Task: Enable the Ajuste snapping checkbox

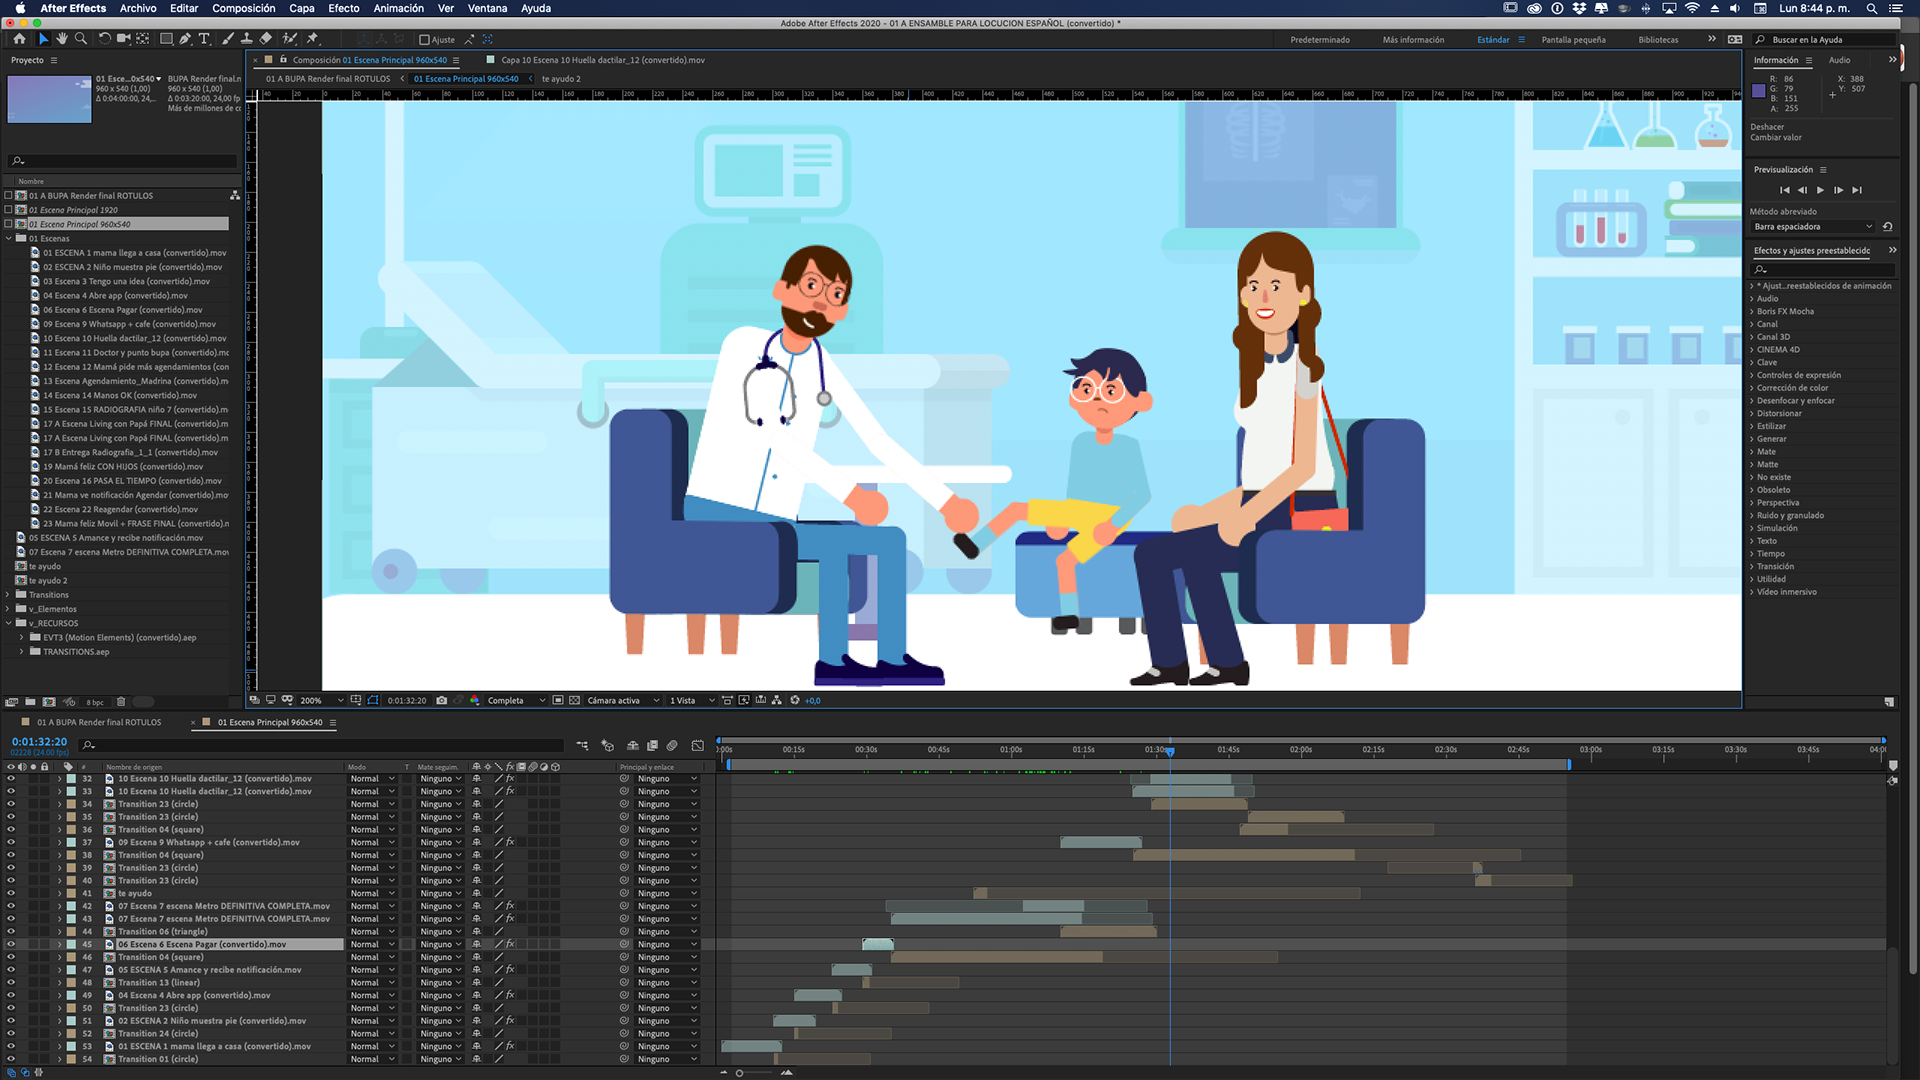Action: click(424, 40)
